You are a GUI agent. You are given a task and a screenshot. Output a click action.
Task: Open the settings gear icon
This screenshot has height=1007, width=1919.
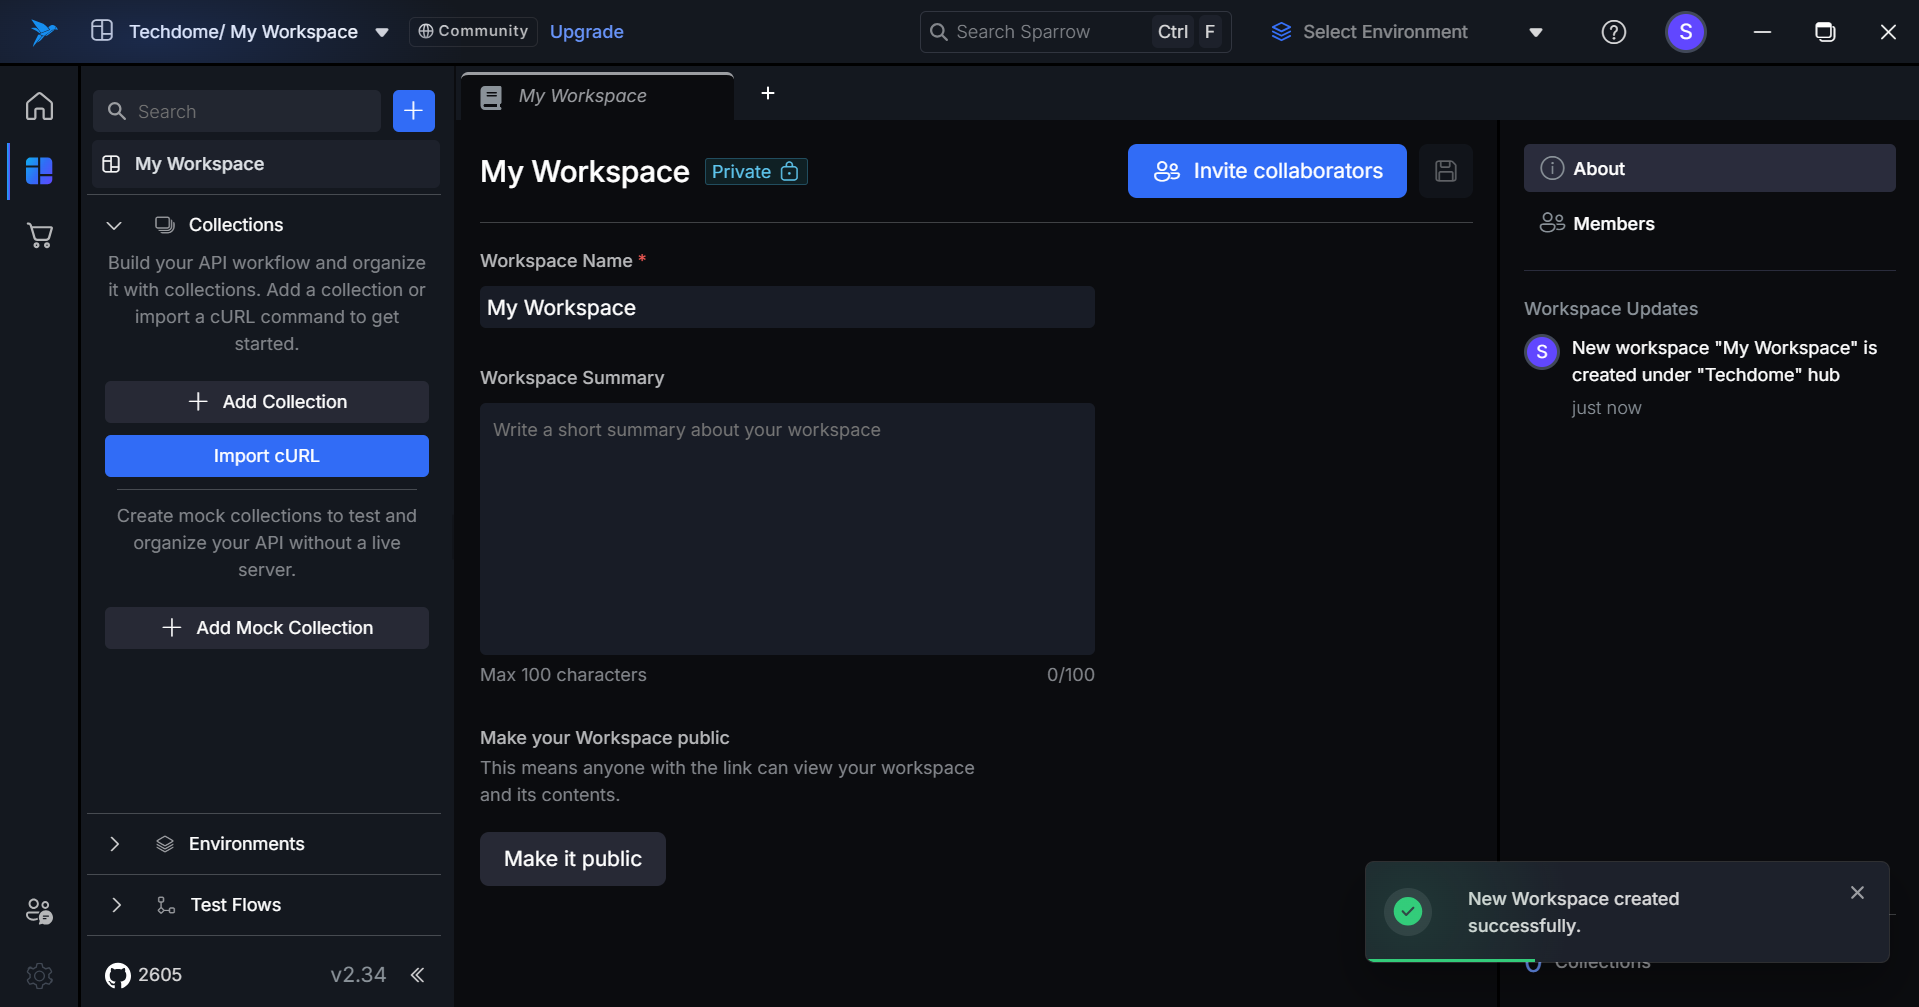pos(39,975)
